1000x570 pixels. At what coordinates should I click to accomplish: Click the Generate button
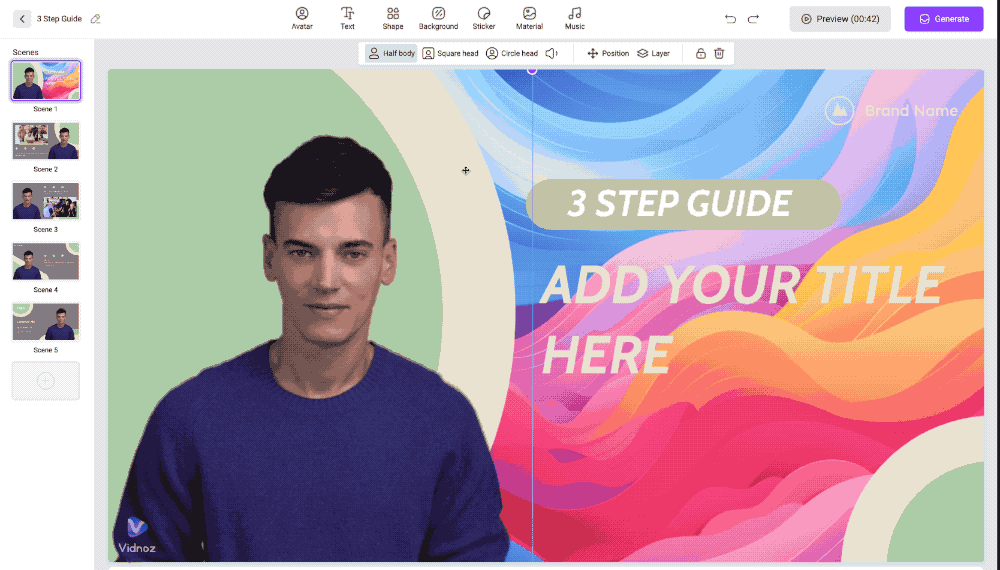pos(944,19)
